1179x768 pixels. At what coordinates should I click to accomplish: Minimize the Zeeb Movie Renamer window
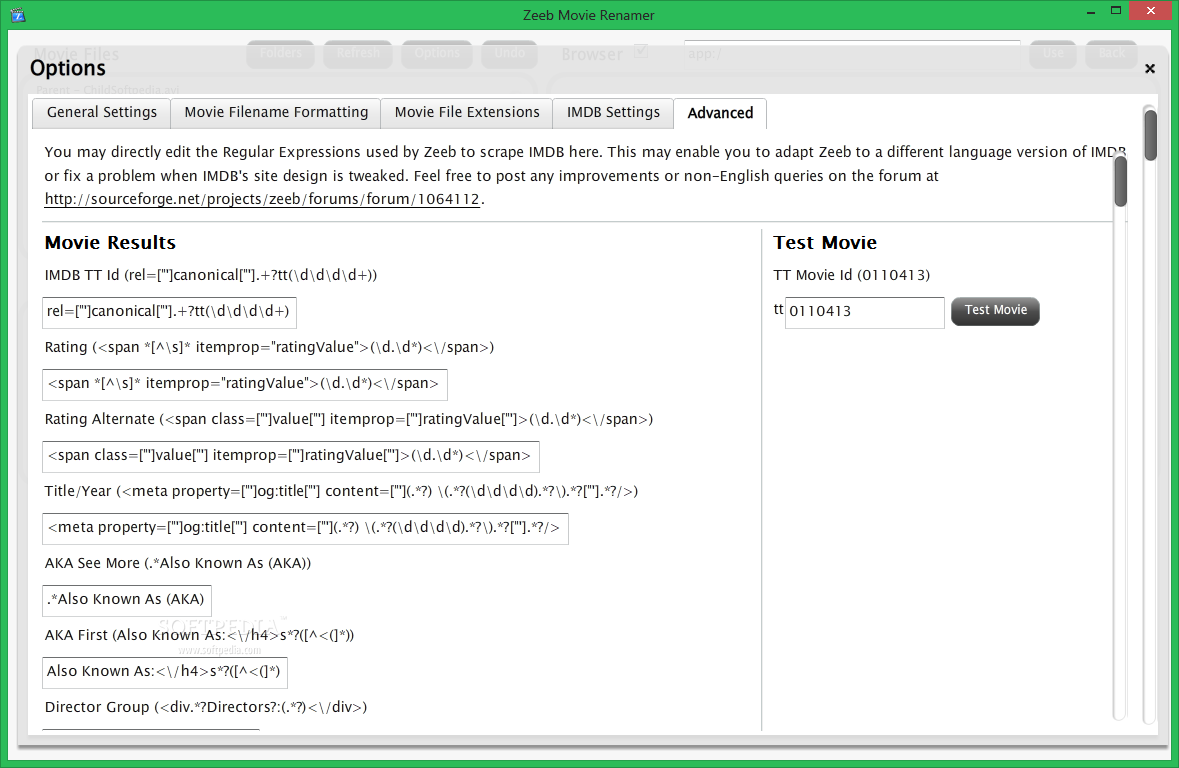(x=1090, y=12)
